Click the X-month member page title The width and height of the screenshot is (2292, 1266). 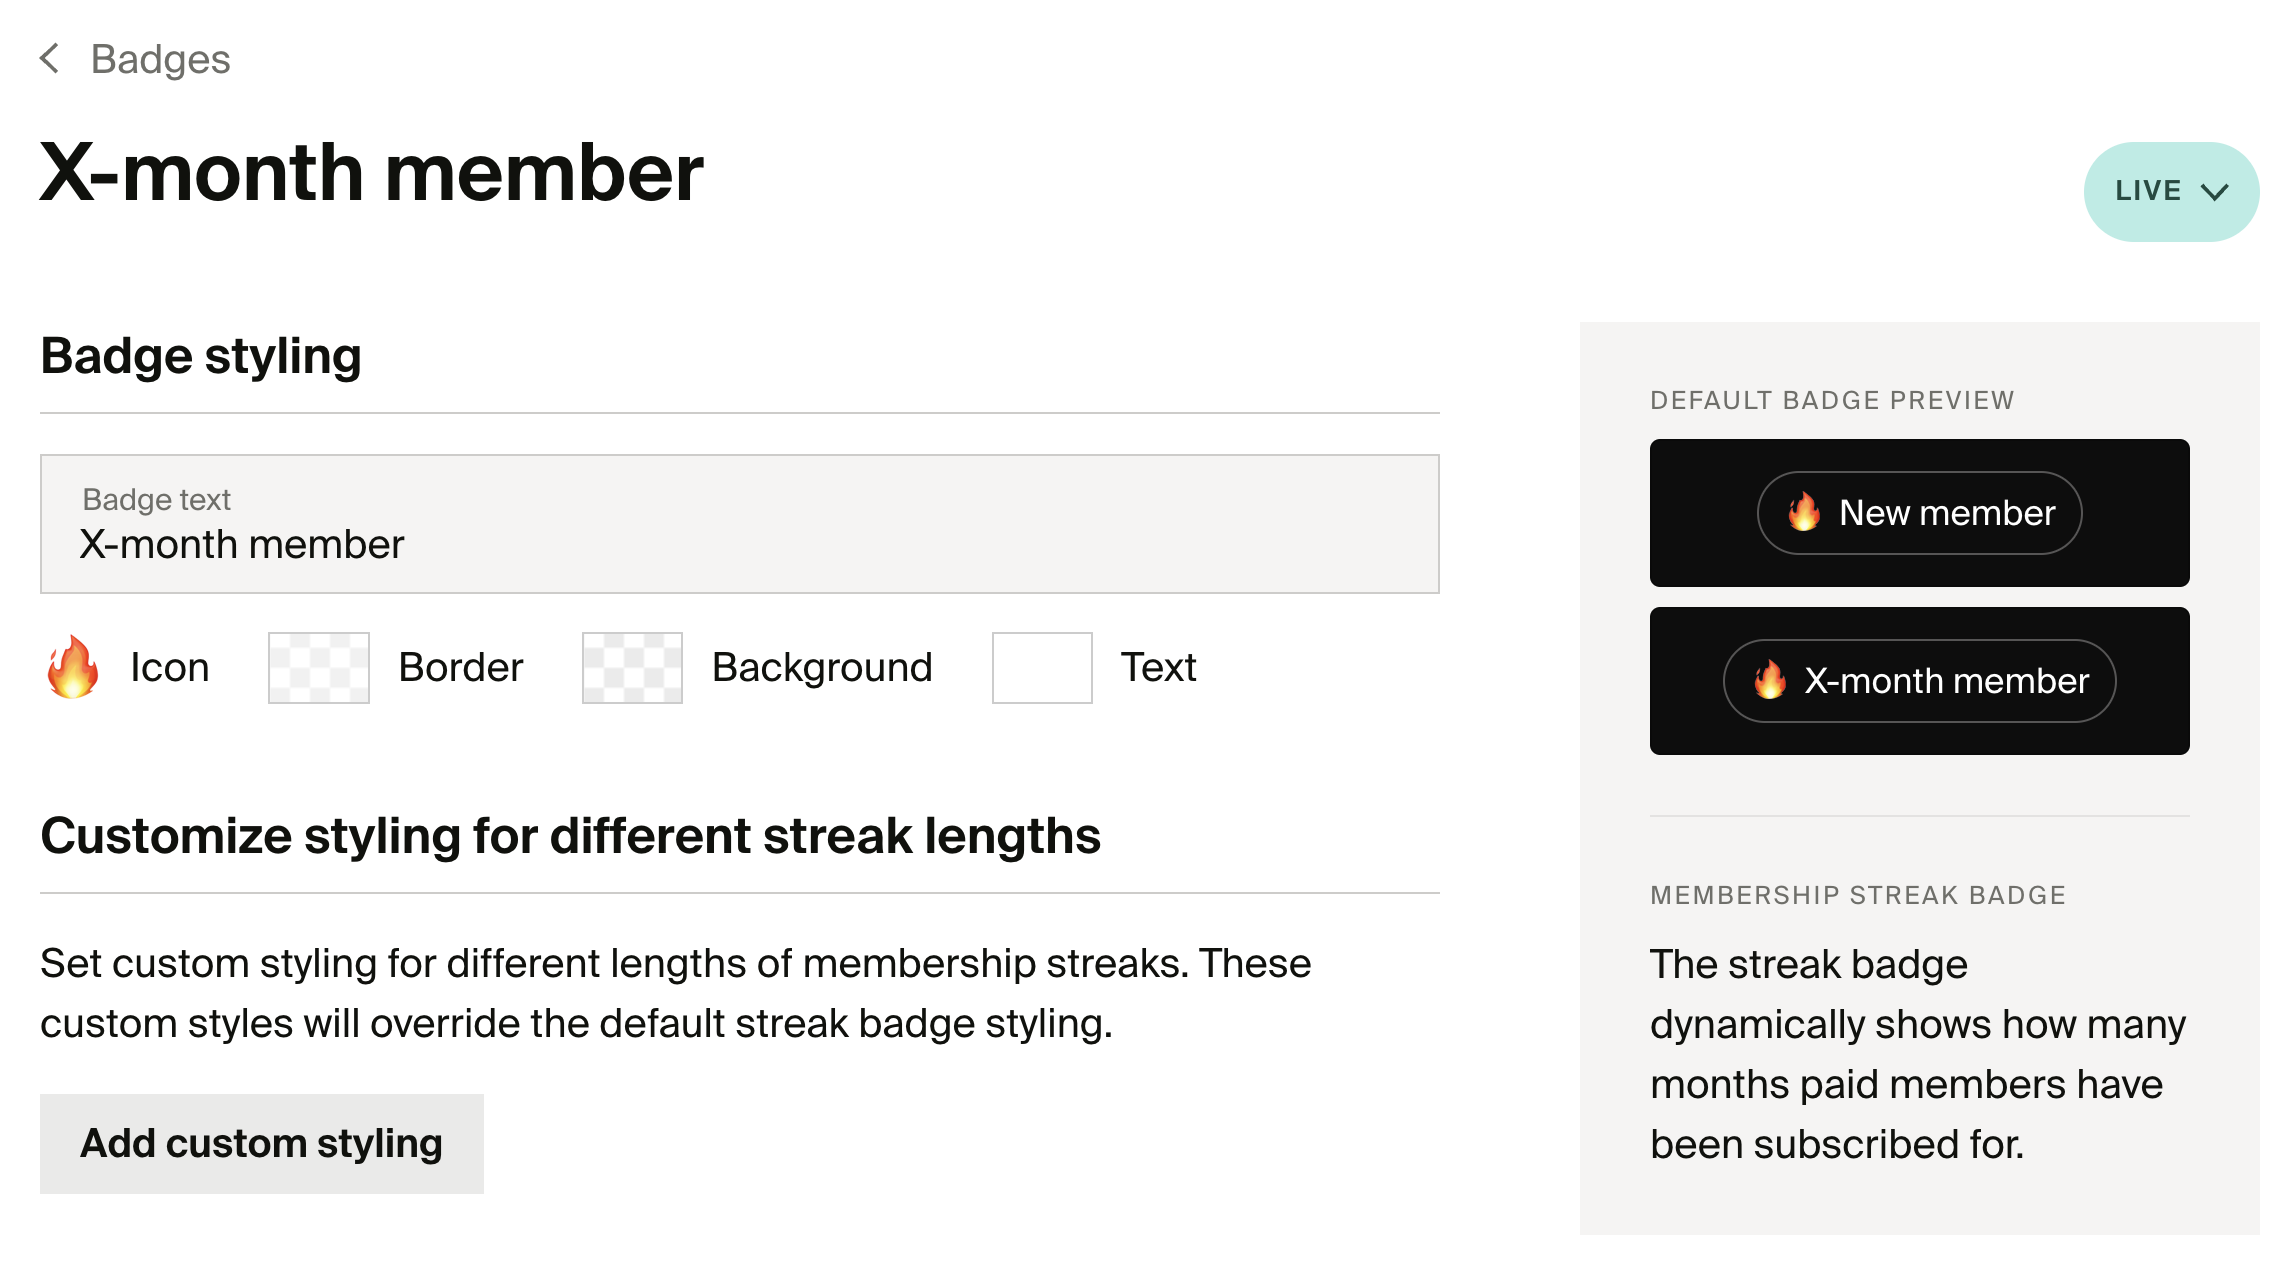pyautogui.click(x=372, y=172)
